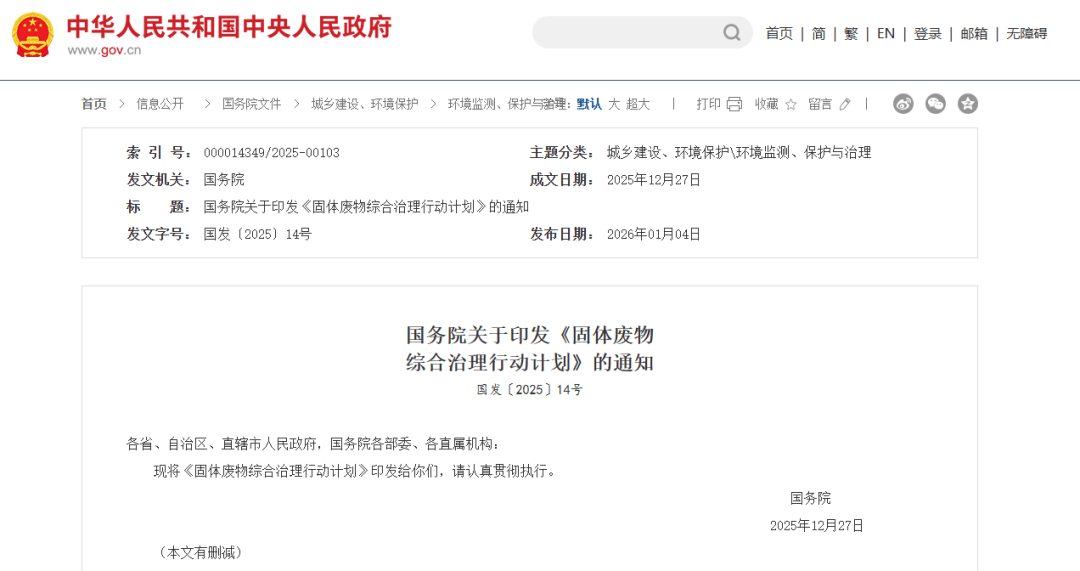This screenshot has height=571, width=1080.
Task: Click the favorite star icon
Action: 791,104
